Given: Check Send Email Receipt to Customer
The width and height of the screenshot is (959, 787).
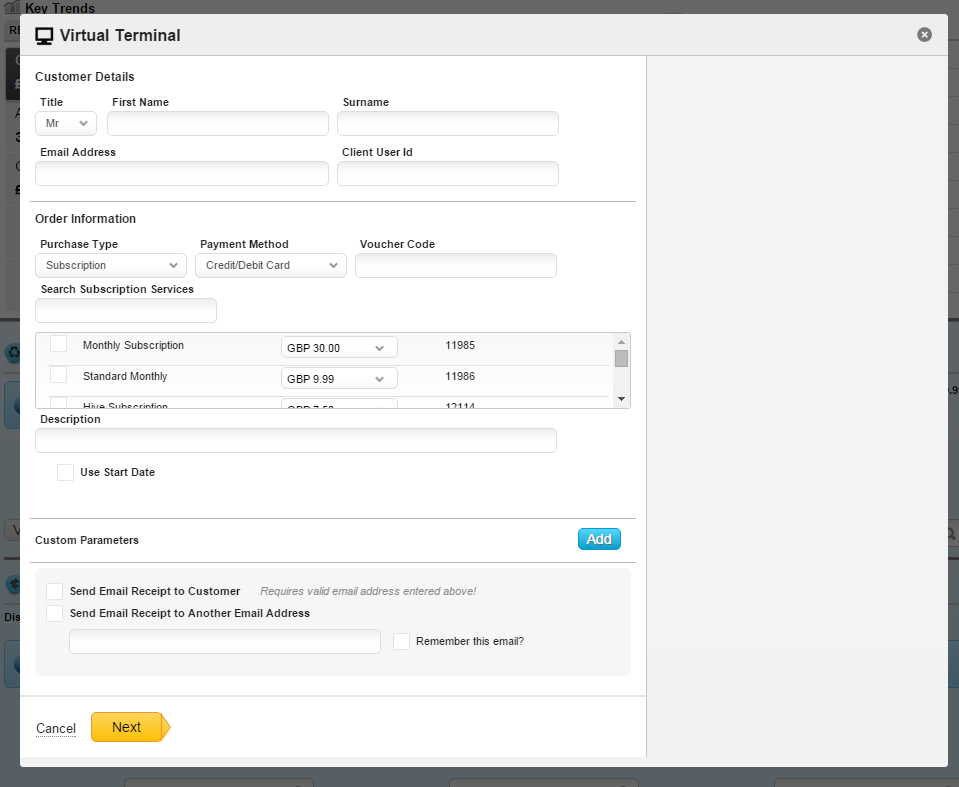Looking at the screenshot, I should point(55,591).
